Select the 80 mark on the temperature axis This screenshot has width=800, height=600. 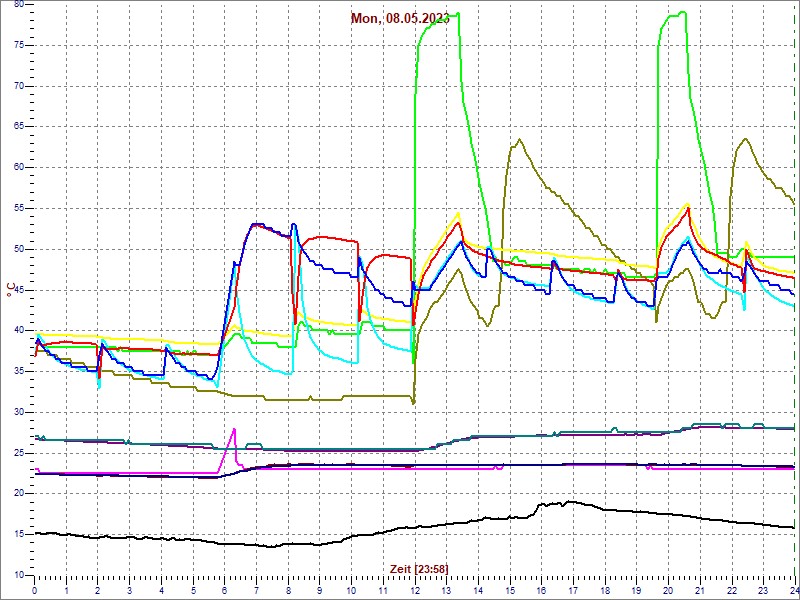[18, 5]
